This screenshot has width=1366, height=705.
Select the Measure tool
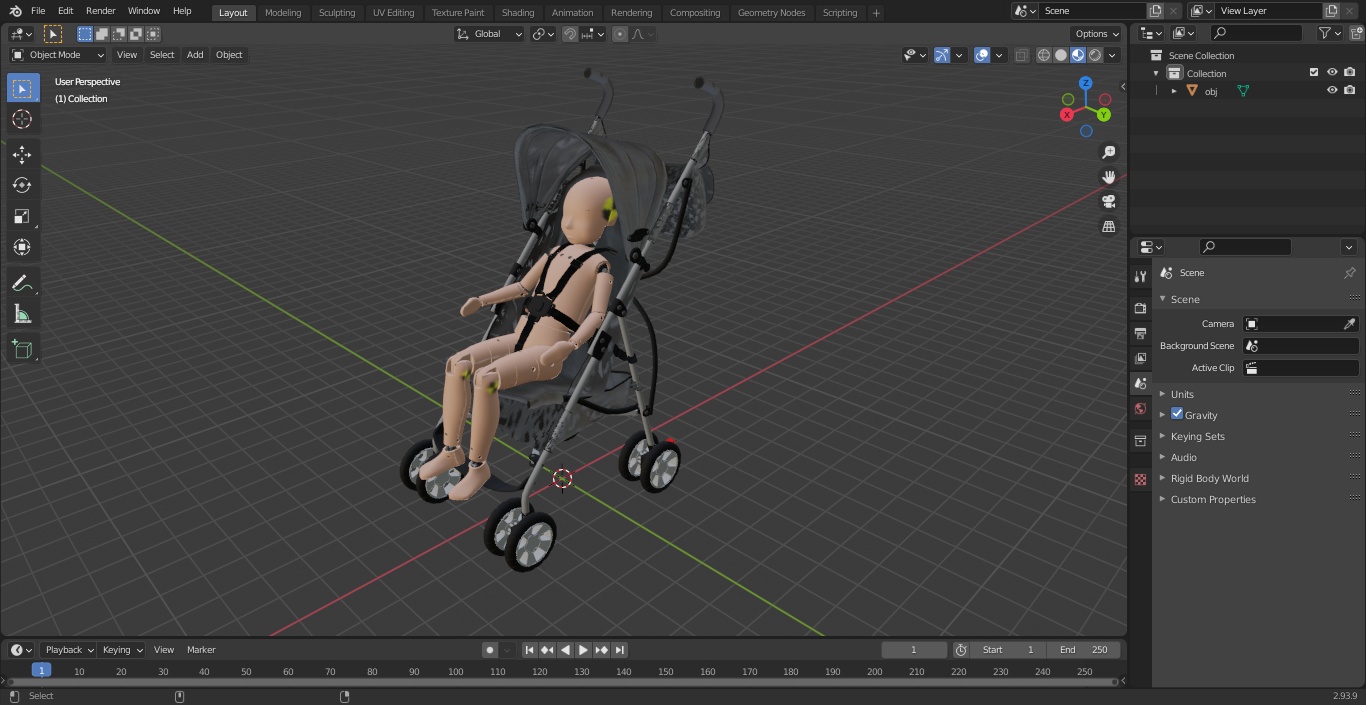[x=22, y=314]
